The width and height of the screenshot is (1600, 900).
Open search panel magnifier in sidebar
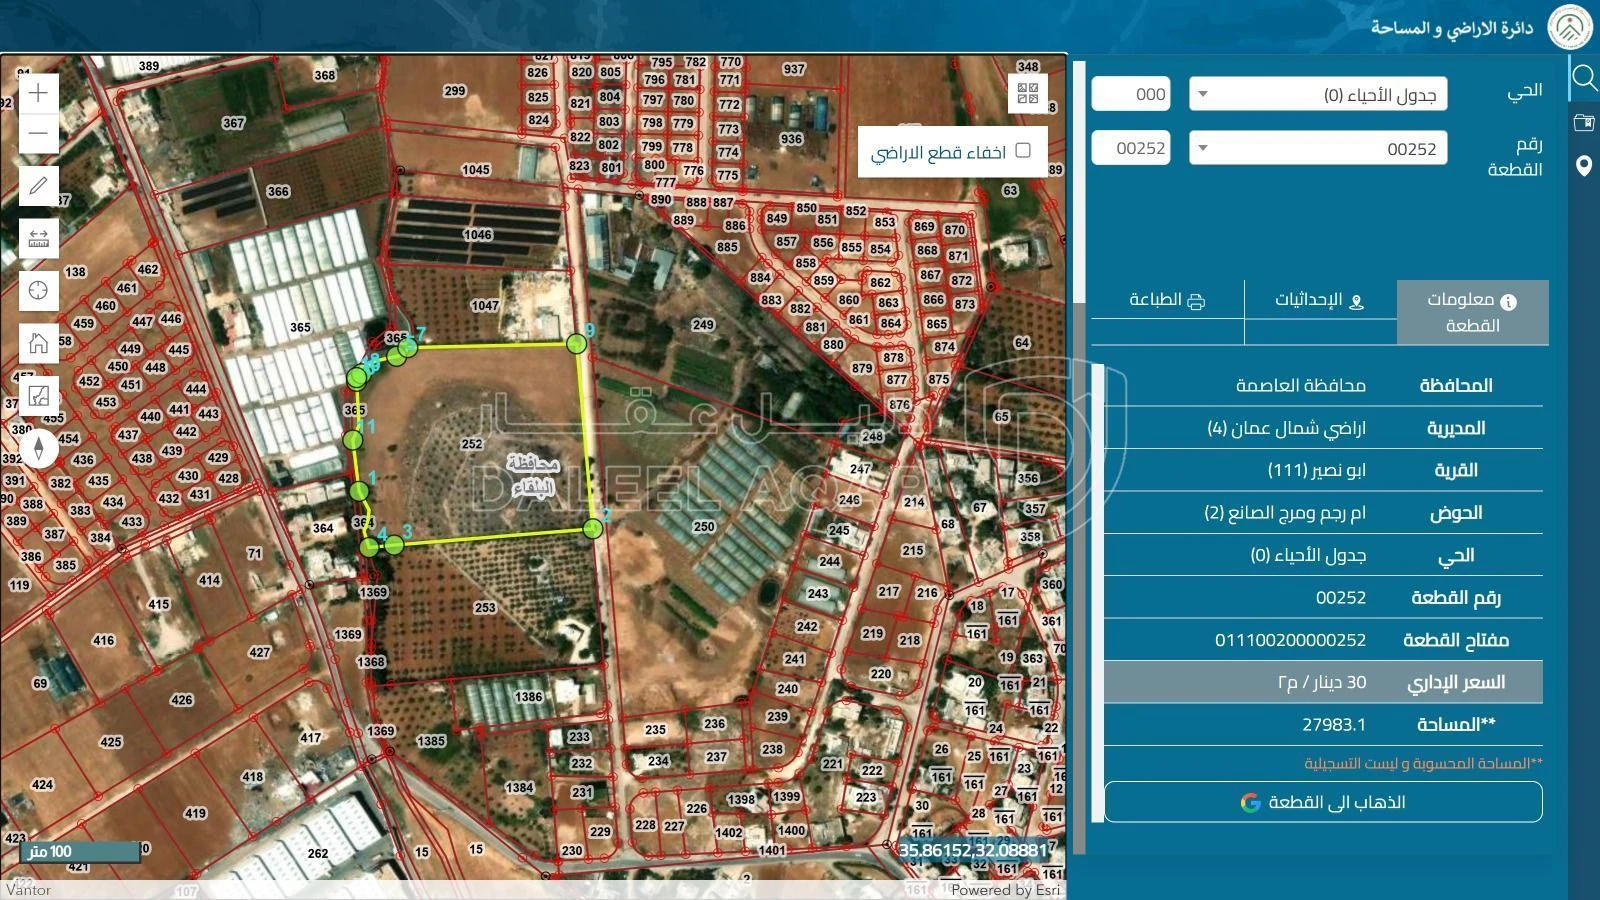click(1583, 77)
